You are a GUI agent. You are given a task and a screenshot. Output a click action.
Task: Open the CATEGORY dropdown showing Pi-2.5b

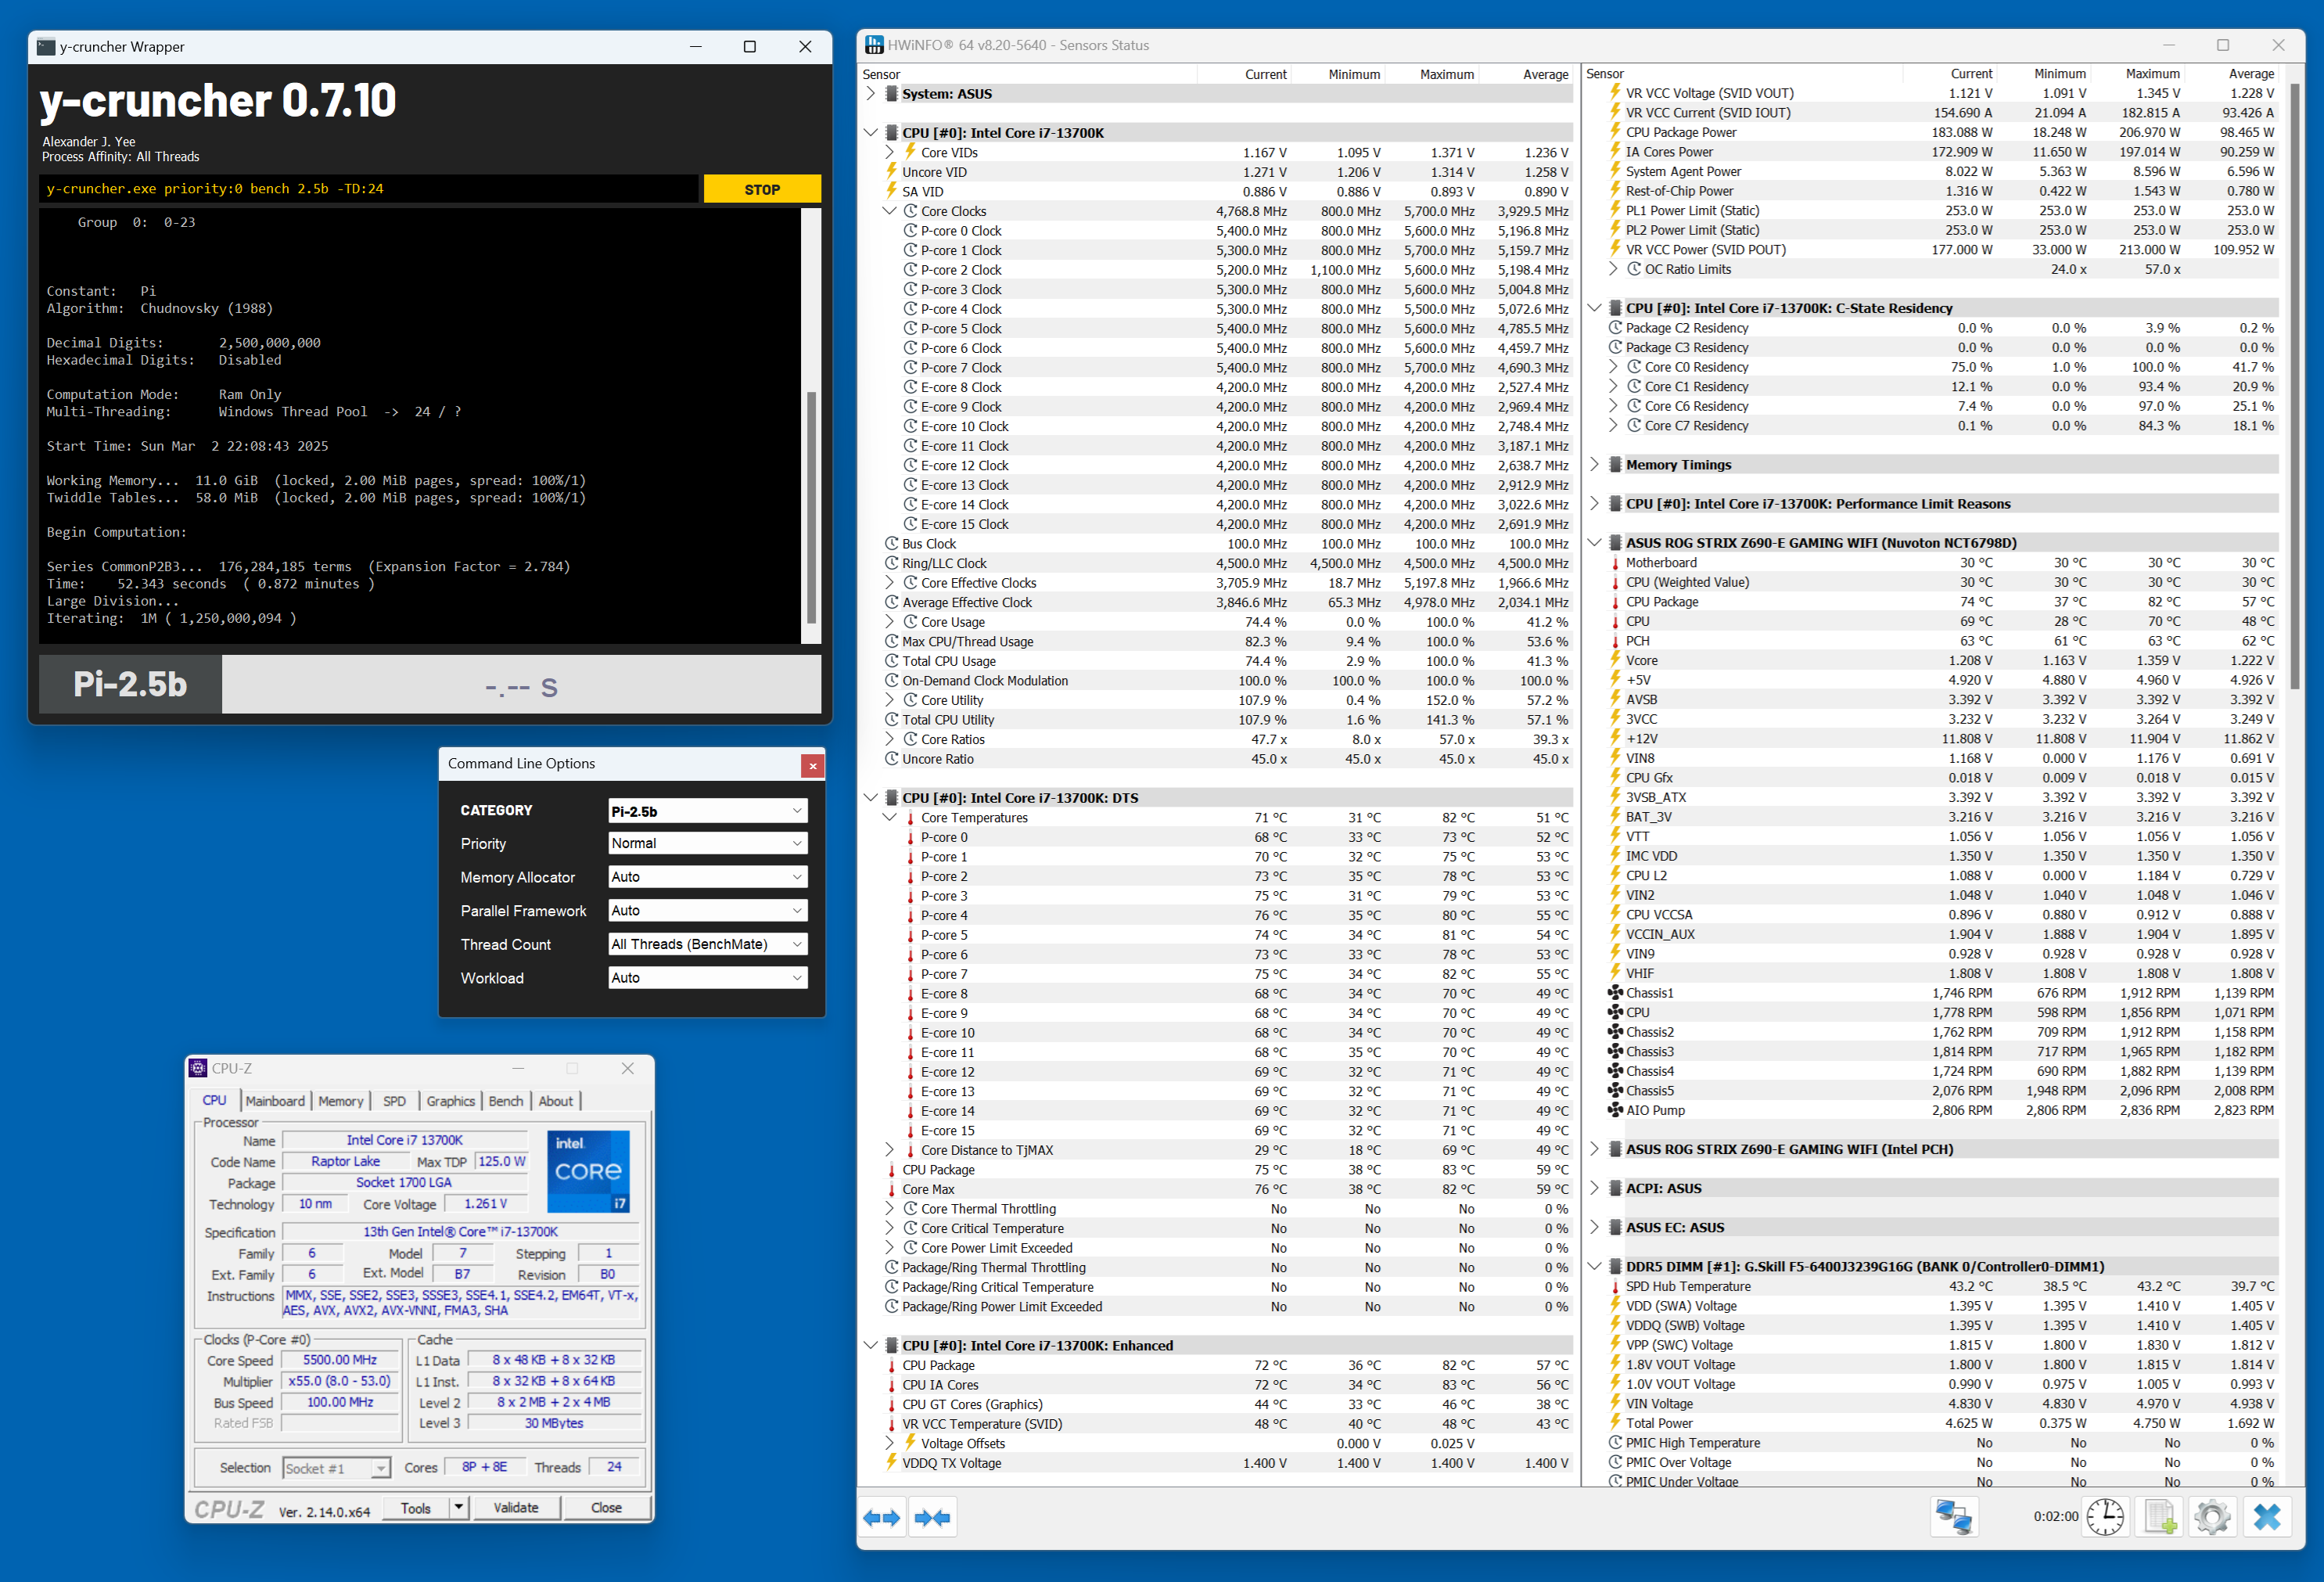707,811
